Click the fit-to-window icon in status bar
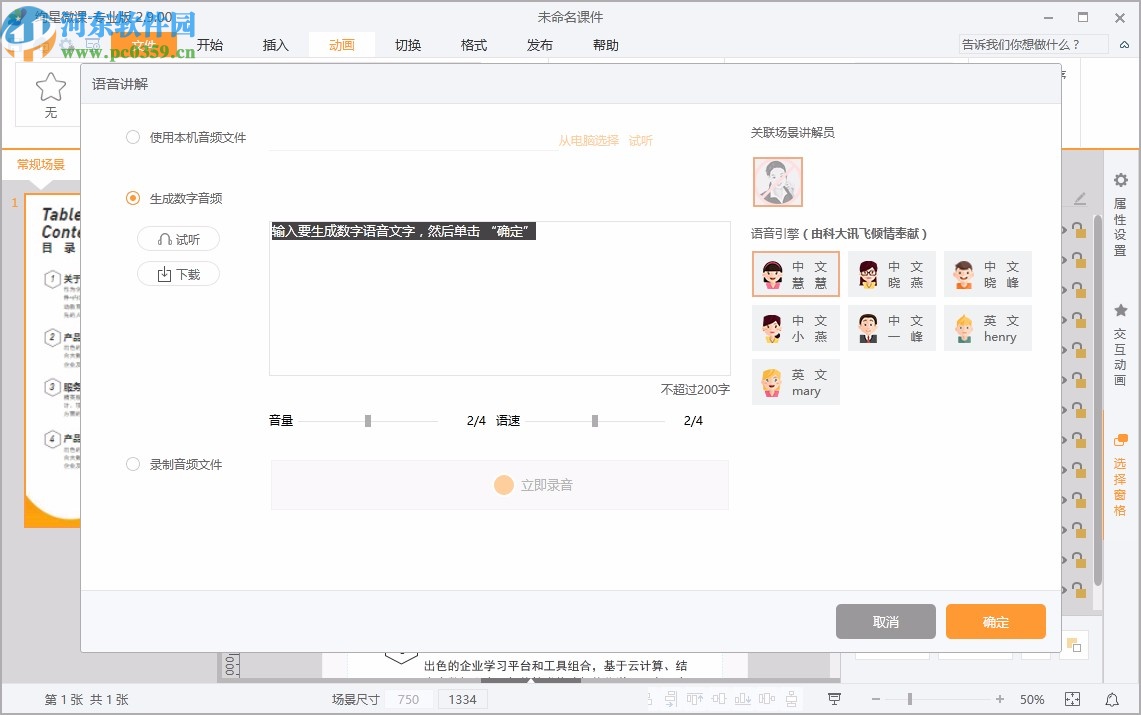The image size is (1141, 715). [x=1071, y=699]
